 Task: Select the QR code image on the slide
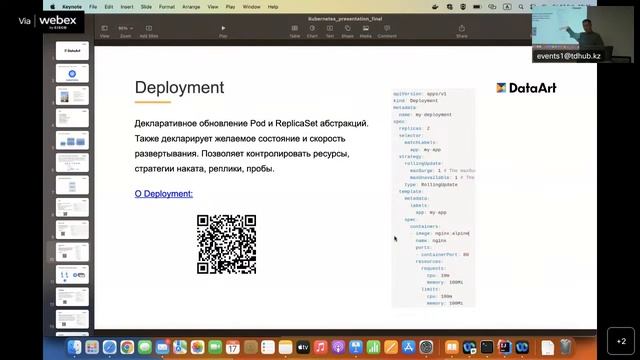[227, 244]
